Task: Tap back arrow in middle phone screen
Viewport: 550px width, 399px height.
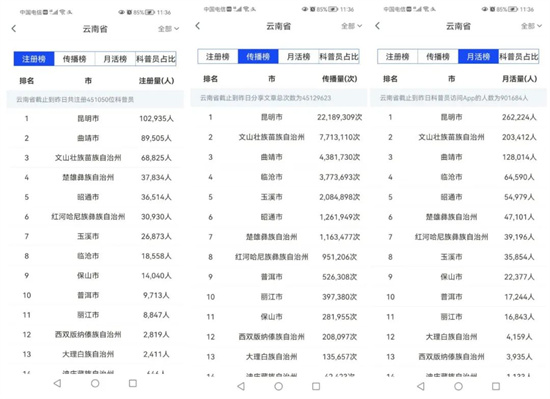Action: click(198, 26)
